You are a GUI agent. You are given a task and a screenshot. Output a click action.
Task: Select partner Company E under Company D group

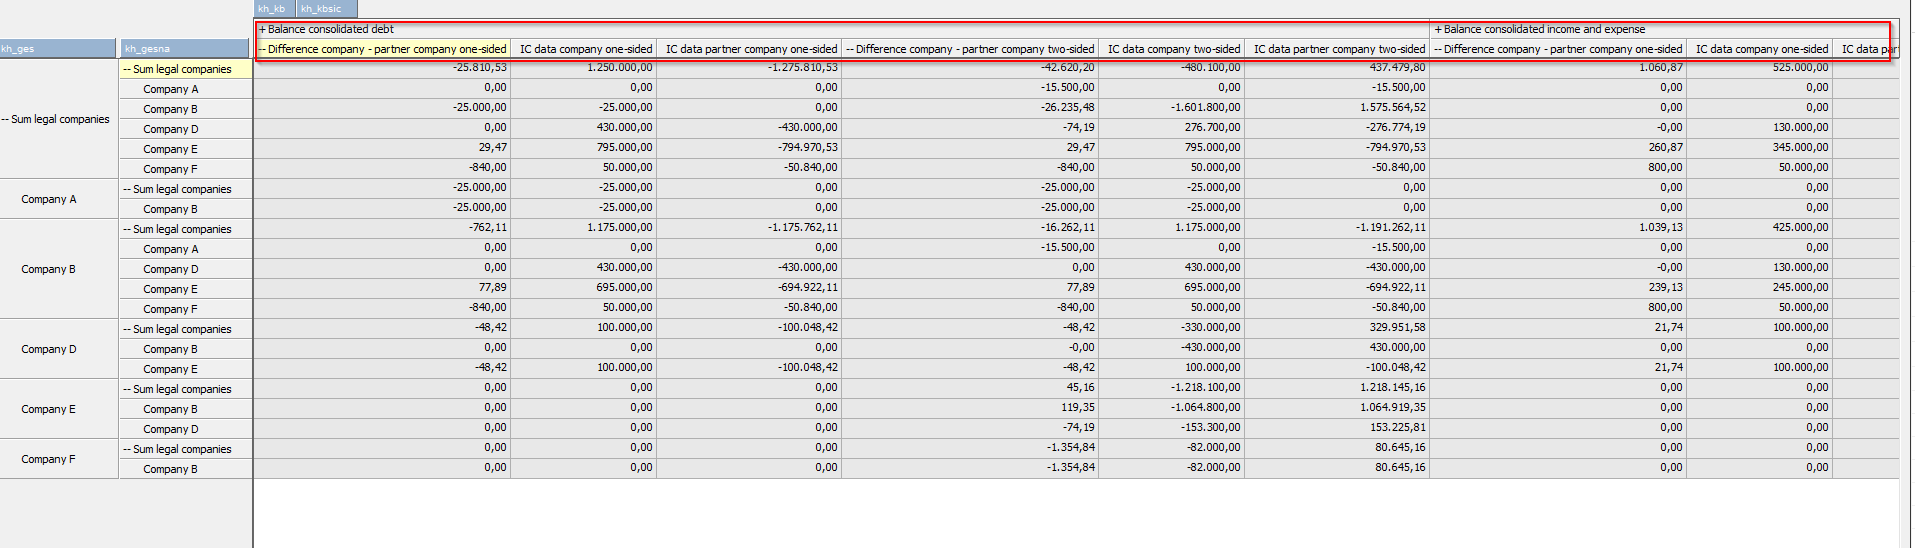(x=185, y=369)
